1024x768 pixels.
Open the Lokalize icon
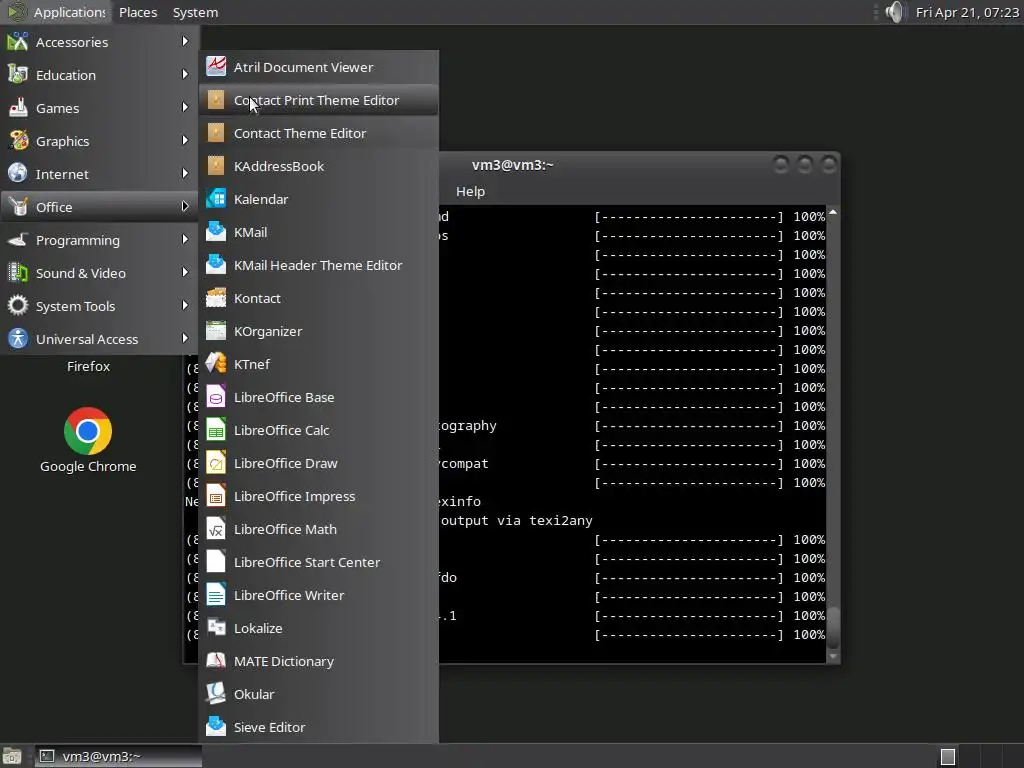click(x=216, y=628)
